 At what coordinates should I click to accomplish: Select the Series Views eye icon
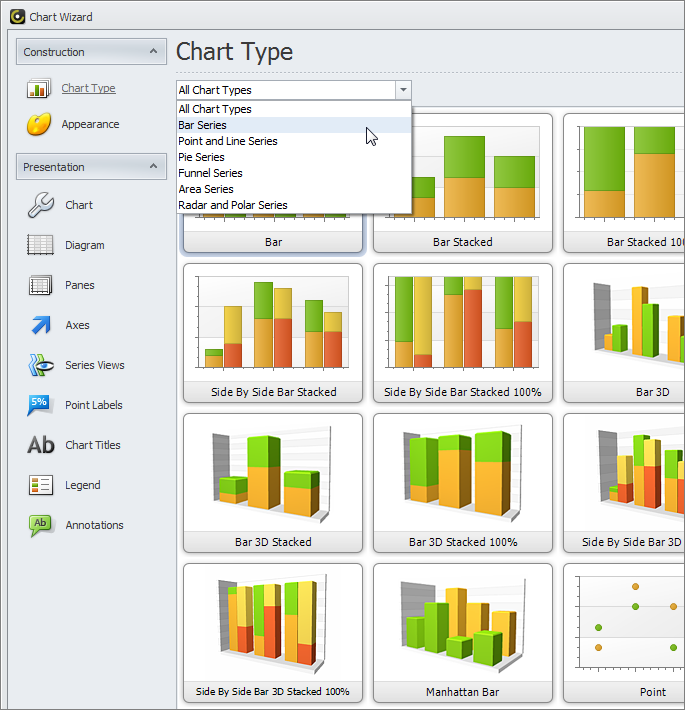[40, 365]
